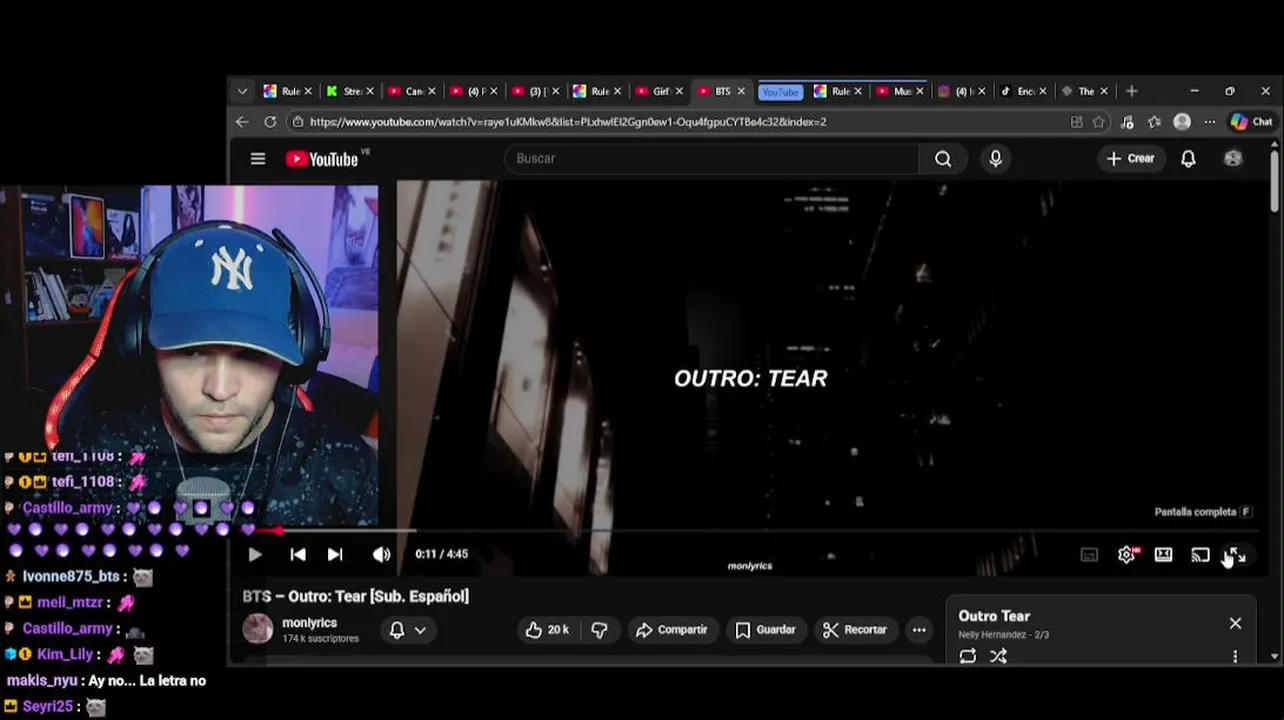The image size is (1284, 720).
Task: Like the video with 20 k likes
Action: pyautogui.click(x=547, y=630)
